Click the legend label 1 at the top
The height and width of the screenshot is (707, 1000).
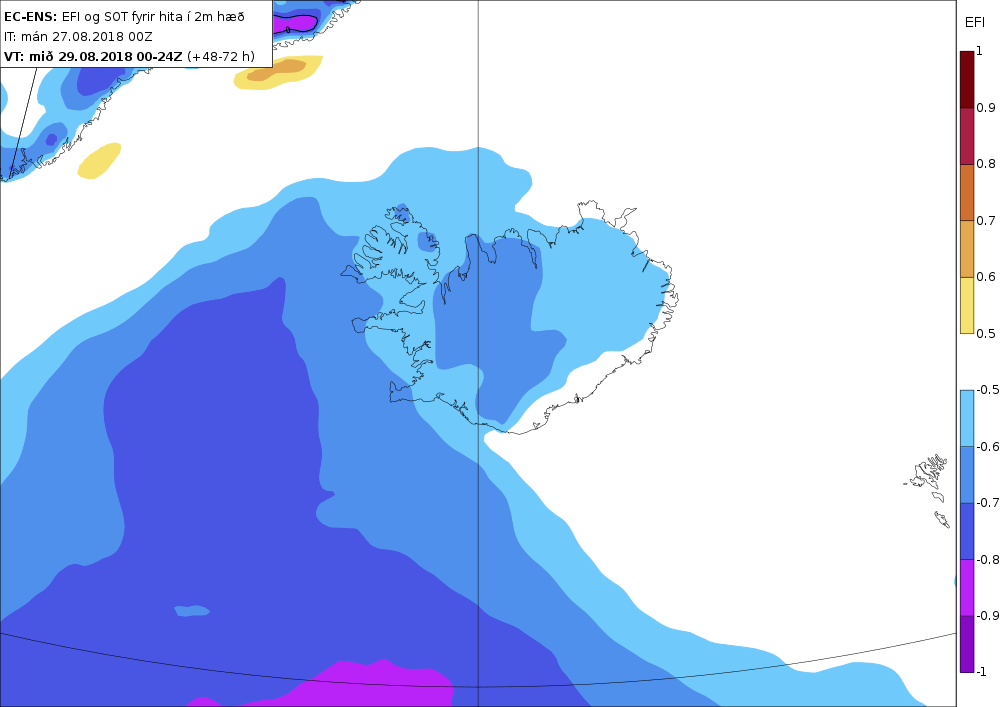click(x=980, y=51)
